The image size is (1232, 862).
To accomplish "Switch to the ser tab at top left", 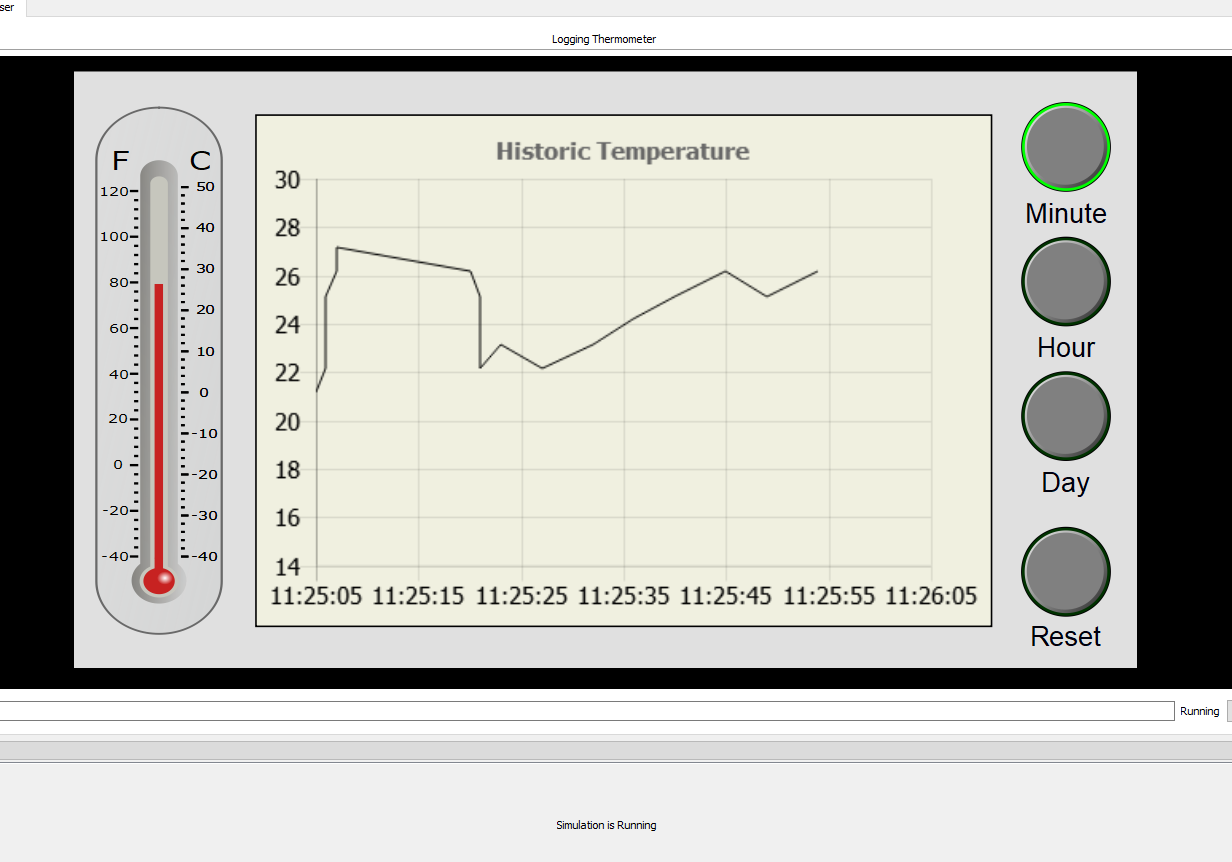I will 7,7.
